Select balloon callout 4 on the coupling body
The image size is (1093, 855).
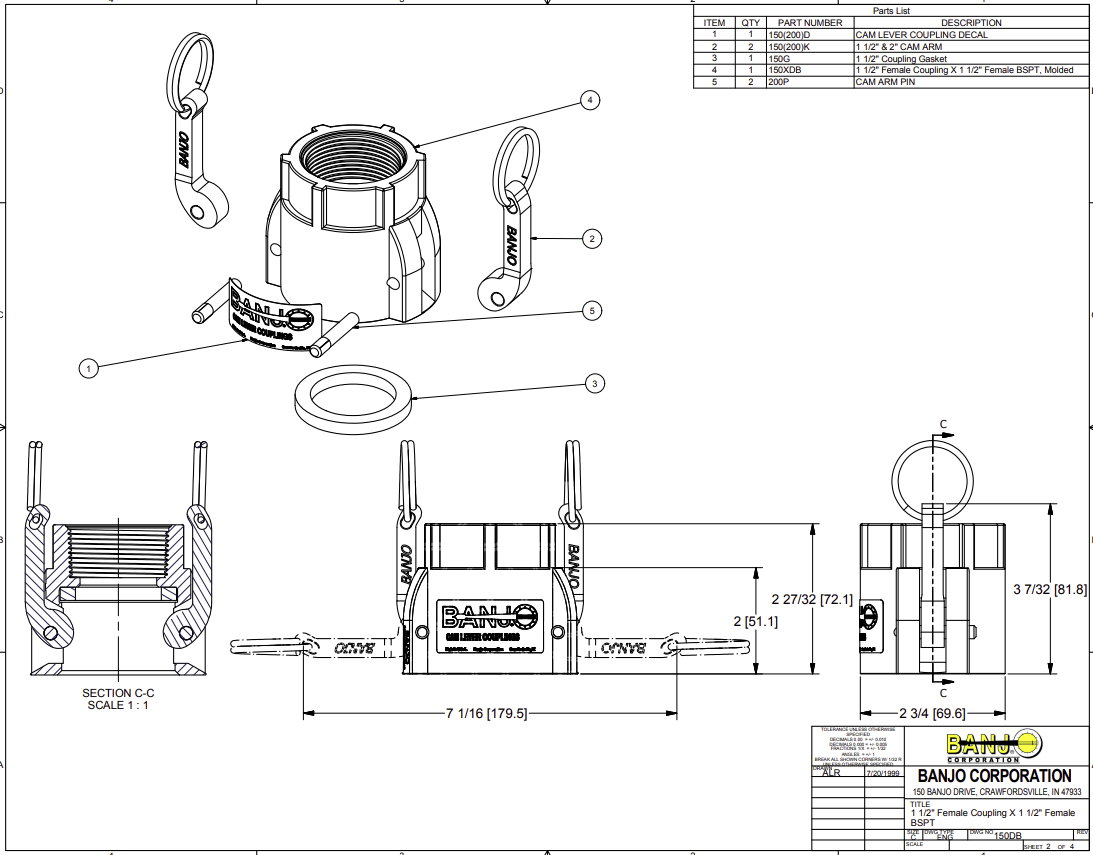pos(588,101)
